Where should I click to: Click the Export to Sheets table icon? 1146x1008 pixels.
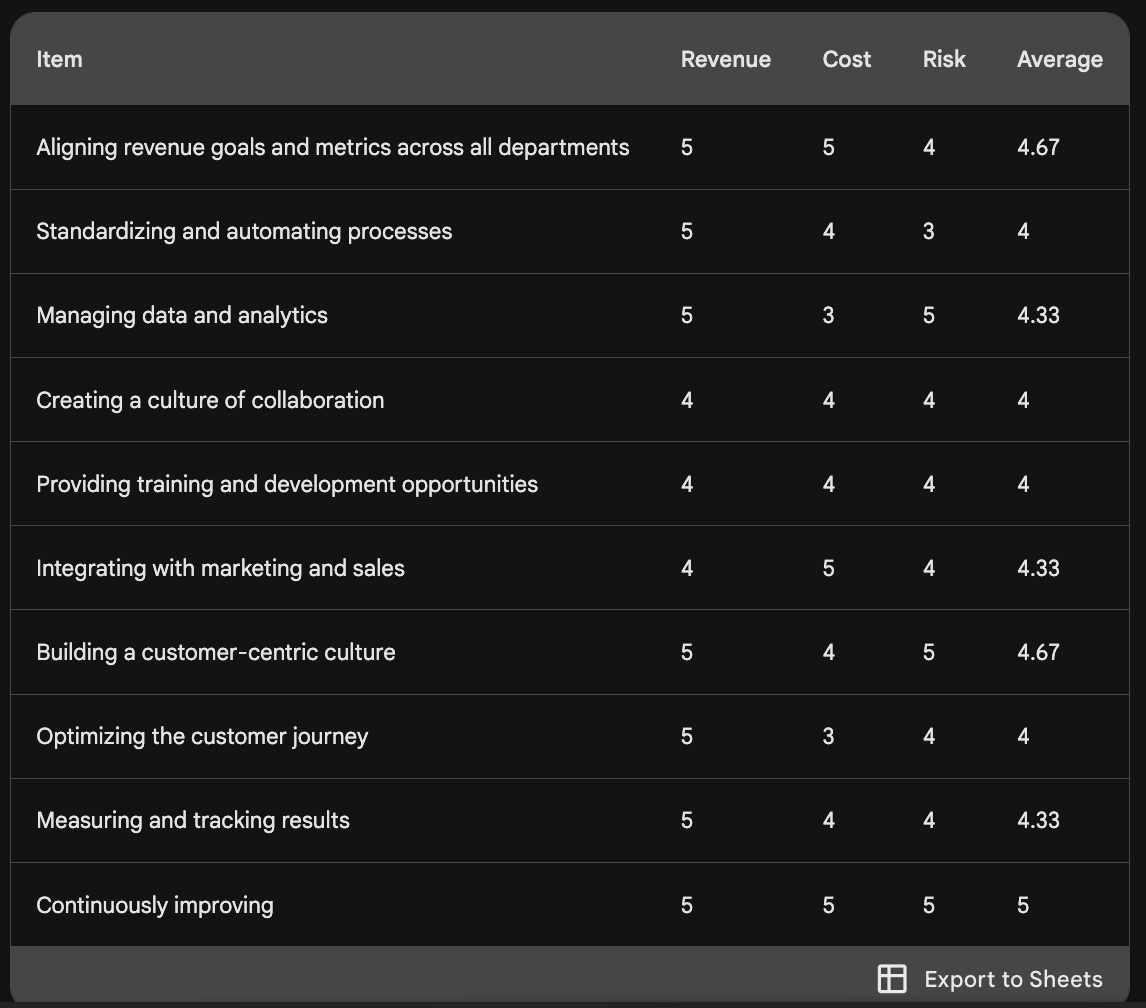(892, 979)
